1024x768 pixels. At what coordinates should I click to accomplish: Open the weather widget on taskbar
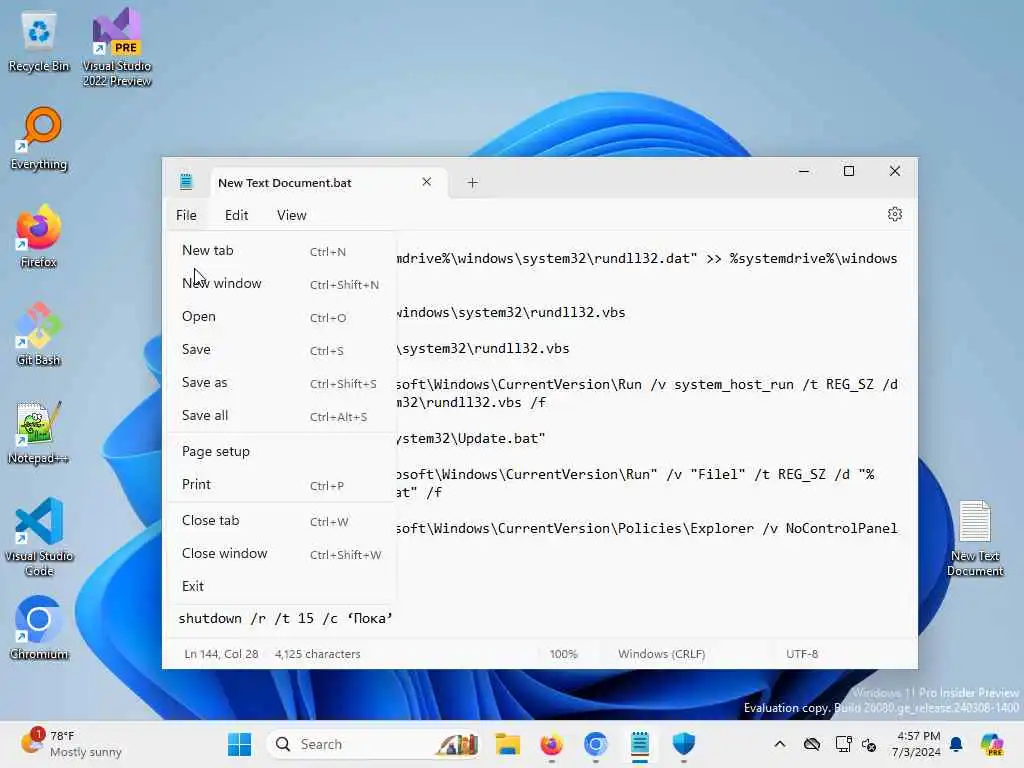pos(72,744)
